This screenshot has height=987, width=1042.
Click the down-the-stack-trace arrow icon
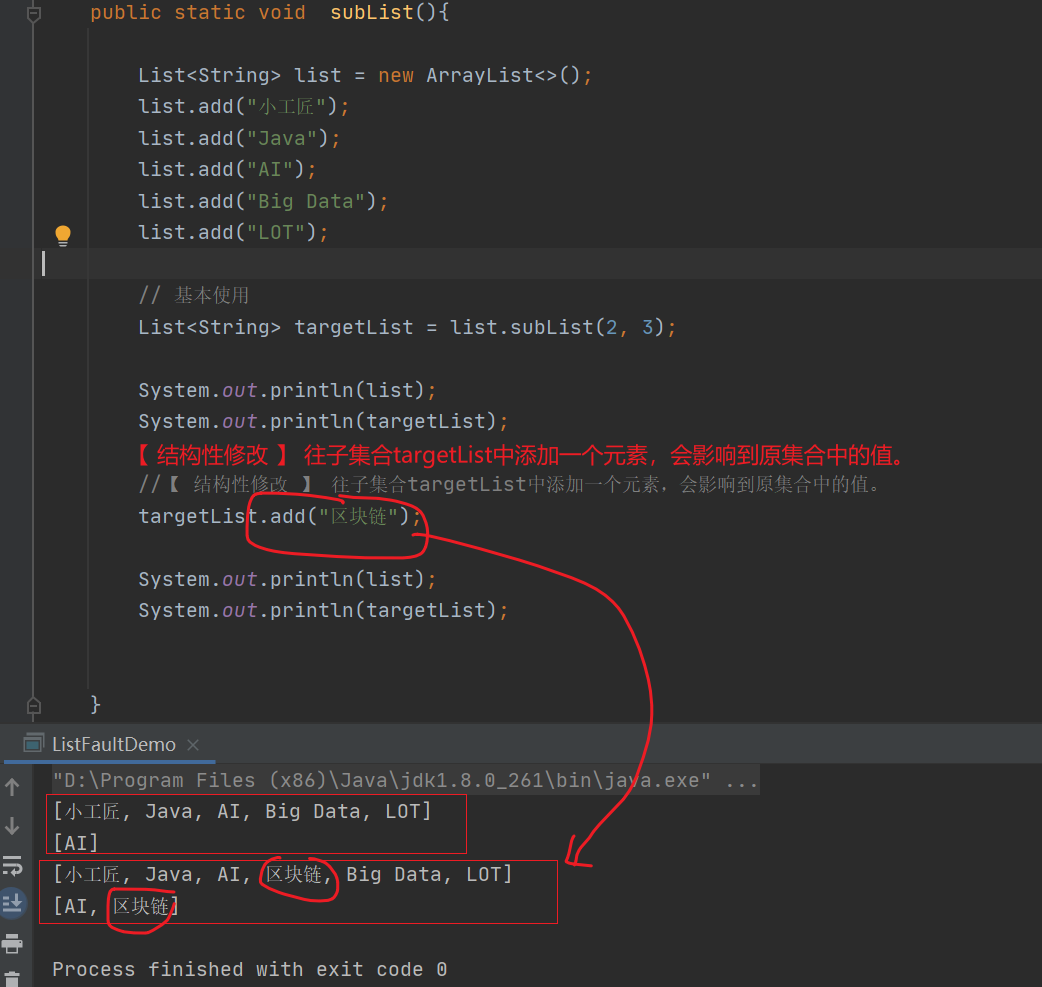(13, 826)
